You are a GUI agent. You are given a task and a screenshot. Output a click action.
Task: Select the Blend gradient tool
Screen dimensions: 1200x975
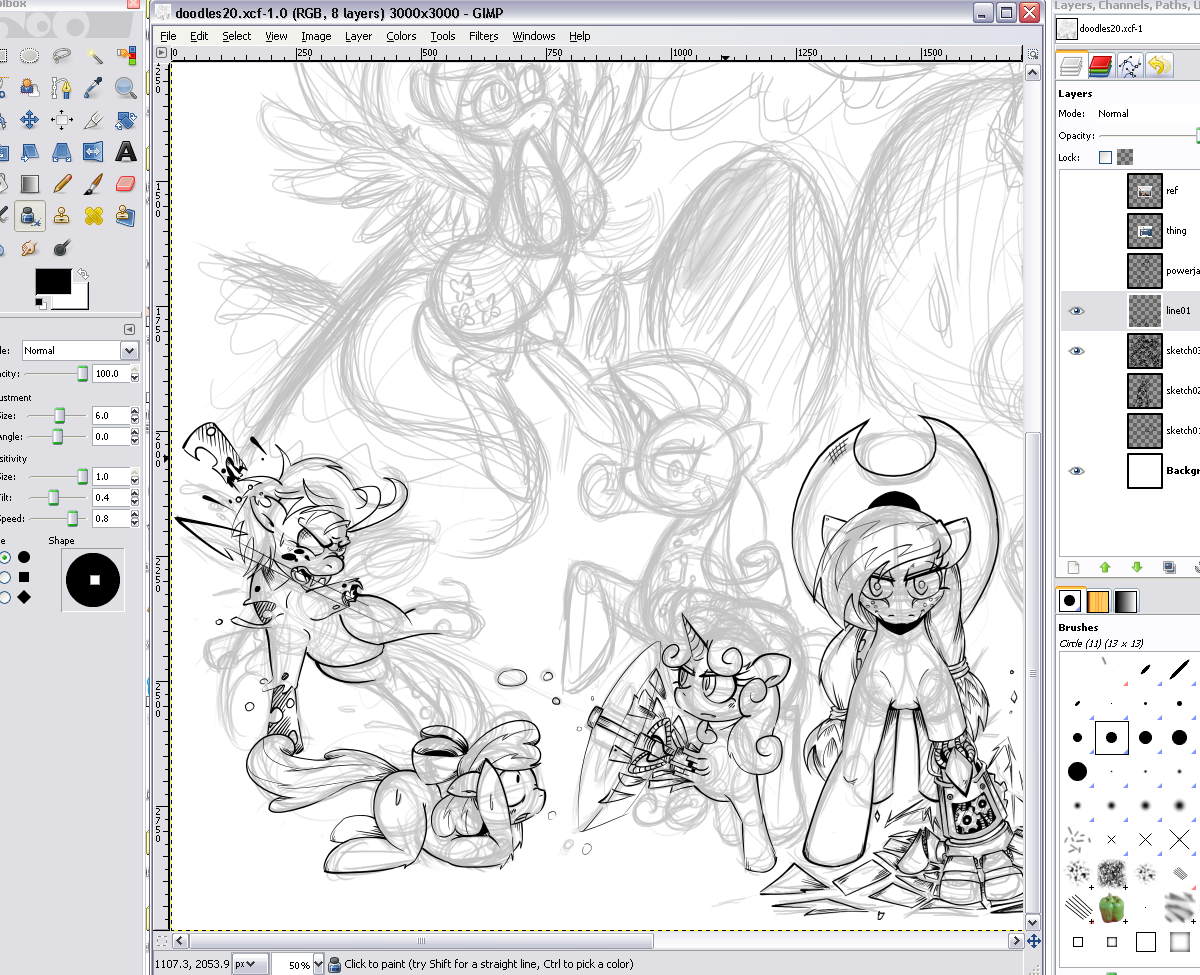pyautogui.click(x=30, y=184)
